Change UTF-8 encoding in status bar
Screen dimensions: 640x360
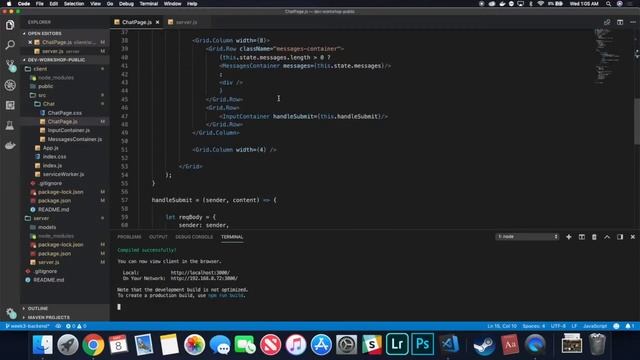(558, 326)
